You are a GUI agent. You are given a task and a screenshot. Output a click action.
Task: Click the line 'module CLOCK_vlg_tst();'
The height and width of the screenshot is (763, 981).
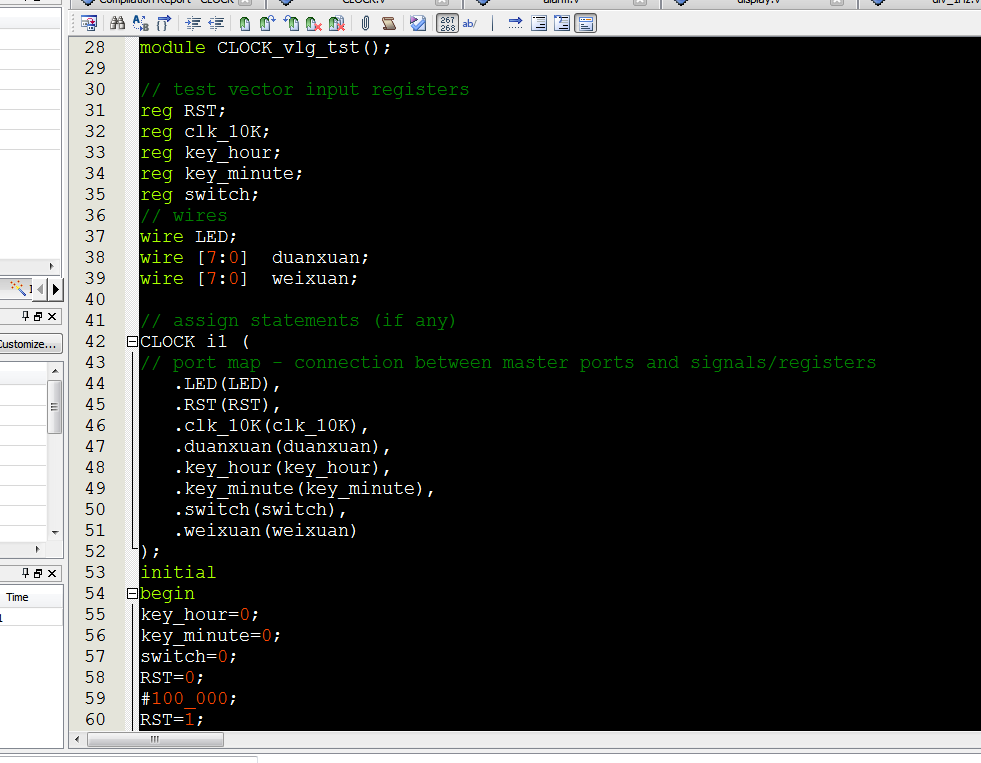[x=265, y=48]
